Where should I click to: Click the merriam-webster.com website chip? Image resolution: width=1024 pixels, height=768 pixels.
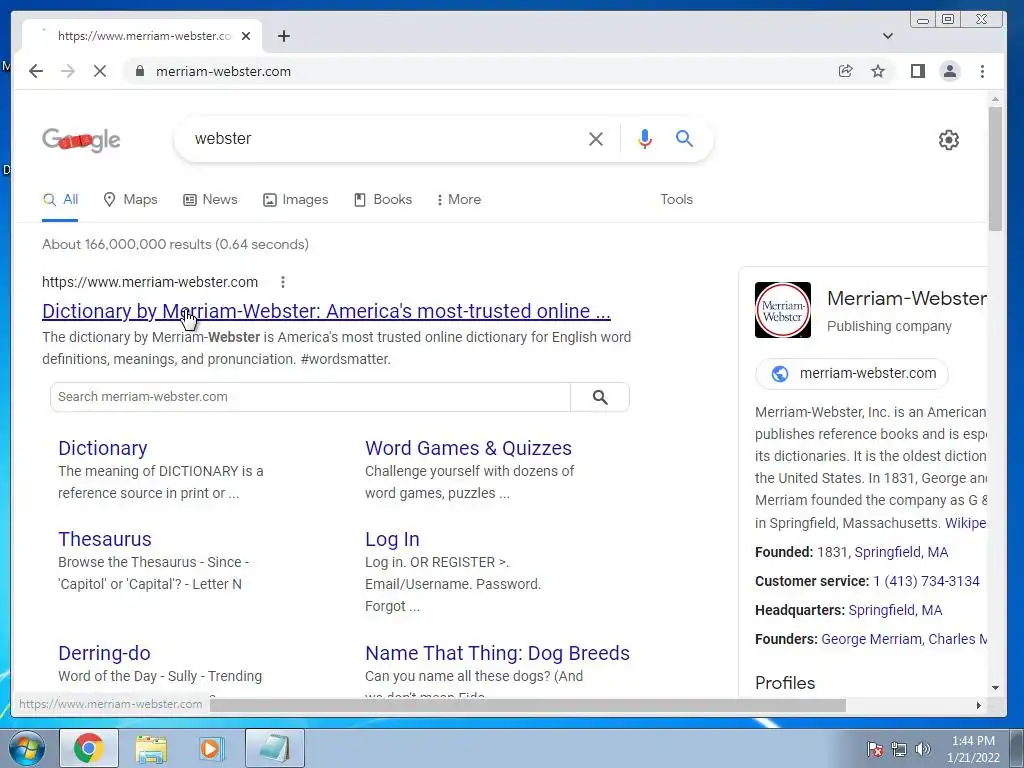(852, 374)
